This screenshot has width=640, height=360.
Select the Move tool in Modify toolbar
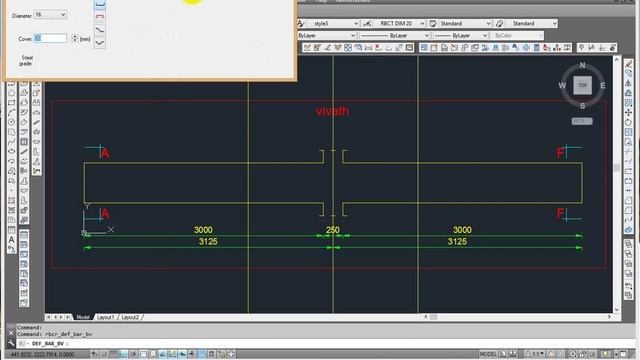tap(629, 112)
